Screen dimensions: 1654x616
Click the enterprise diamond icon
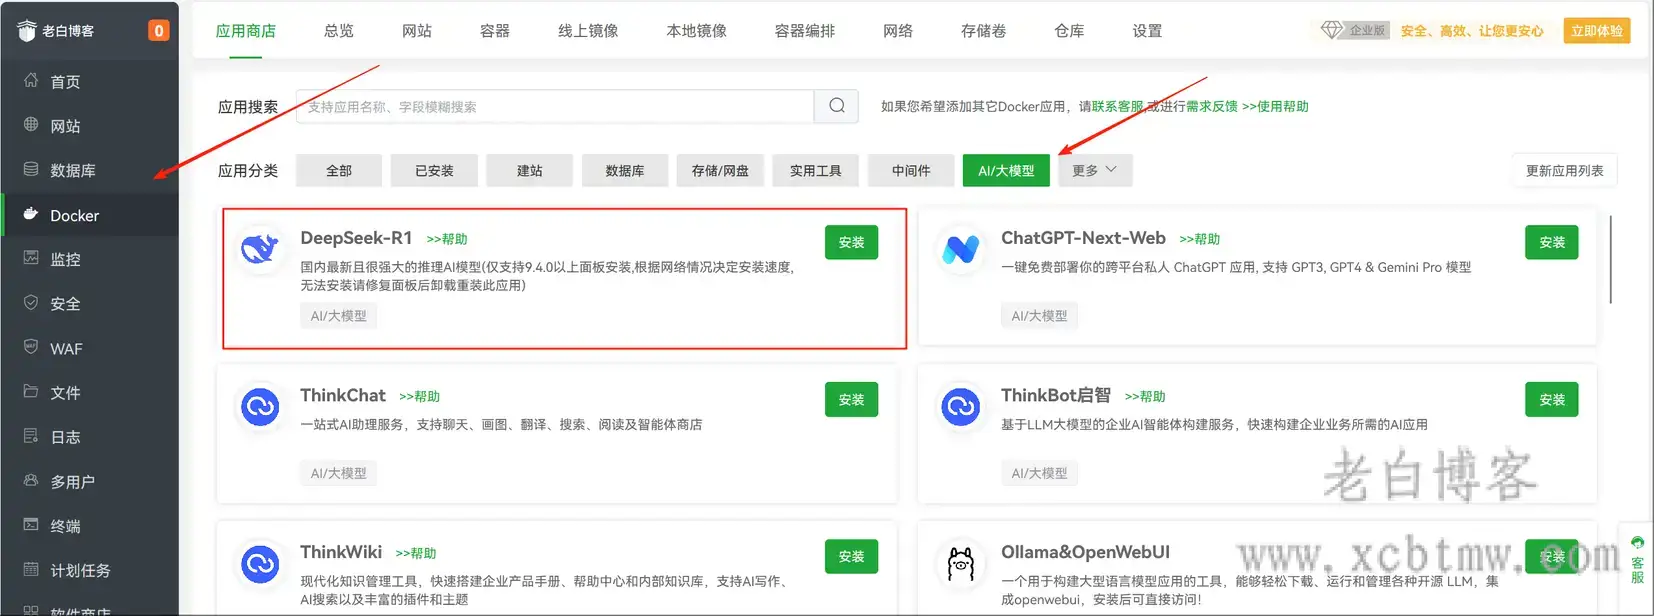tap(1332, 30)
